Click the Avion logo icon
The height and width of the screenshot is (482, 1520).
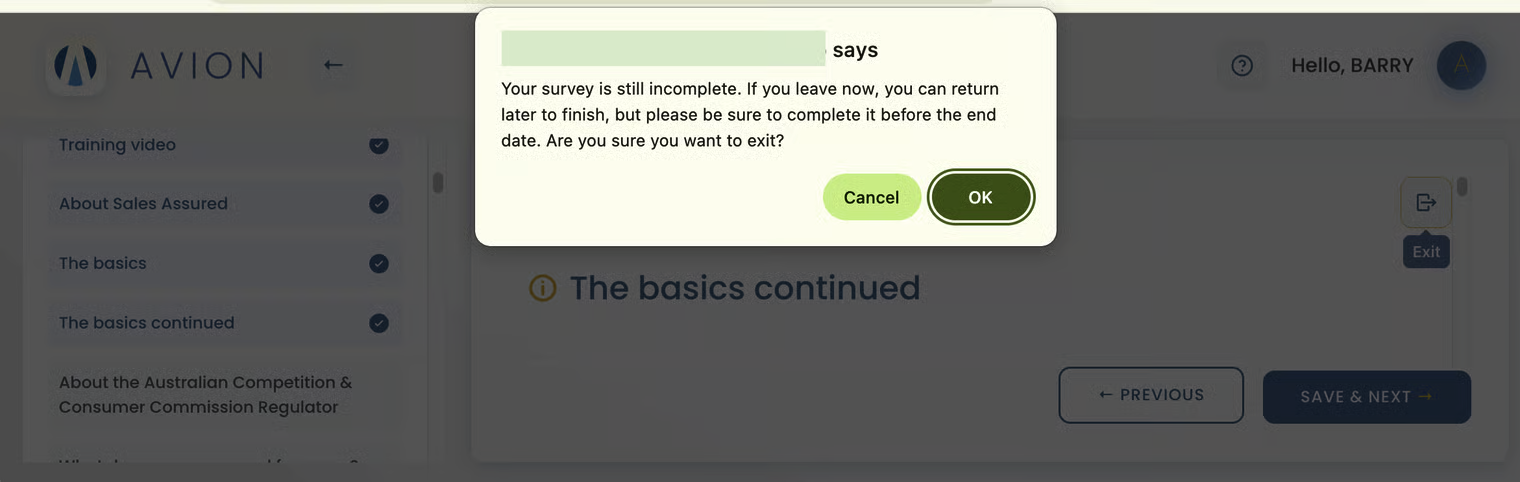pos(76,66)
